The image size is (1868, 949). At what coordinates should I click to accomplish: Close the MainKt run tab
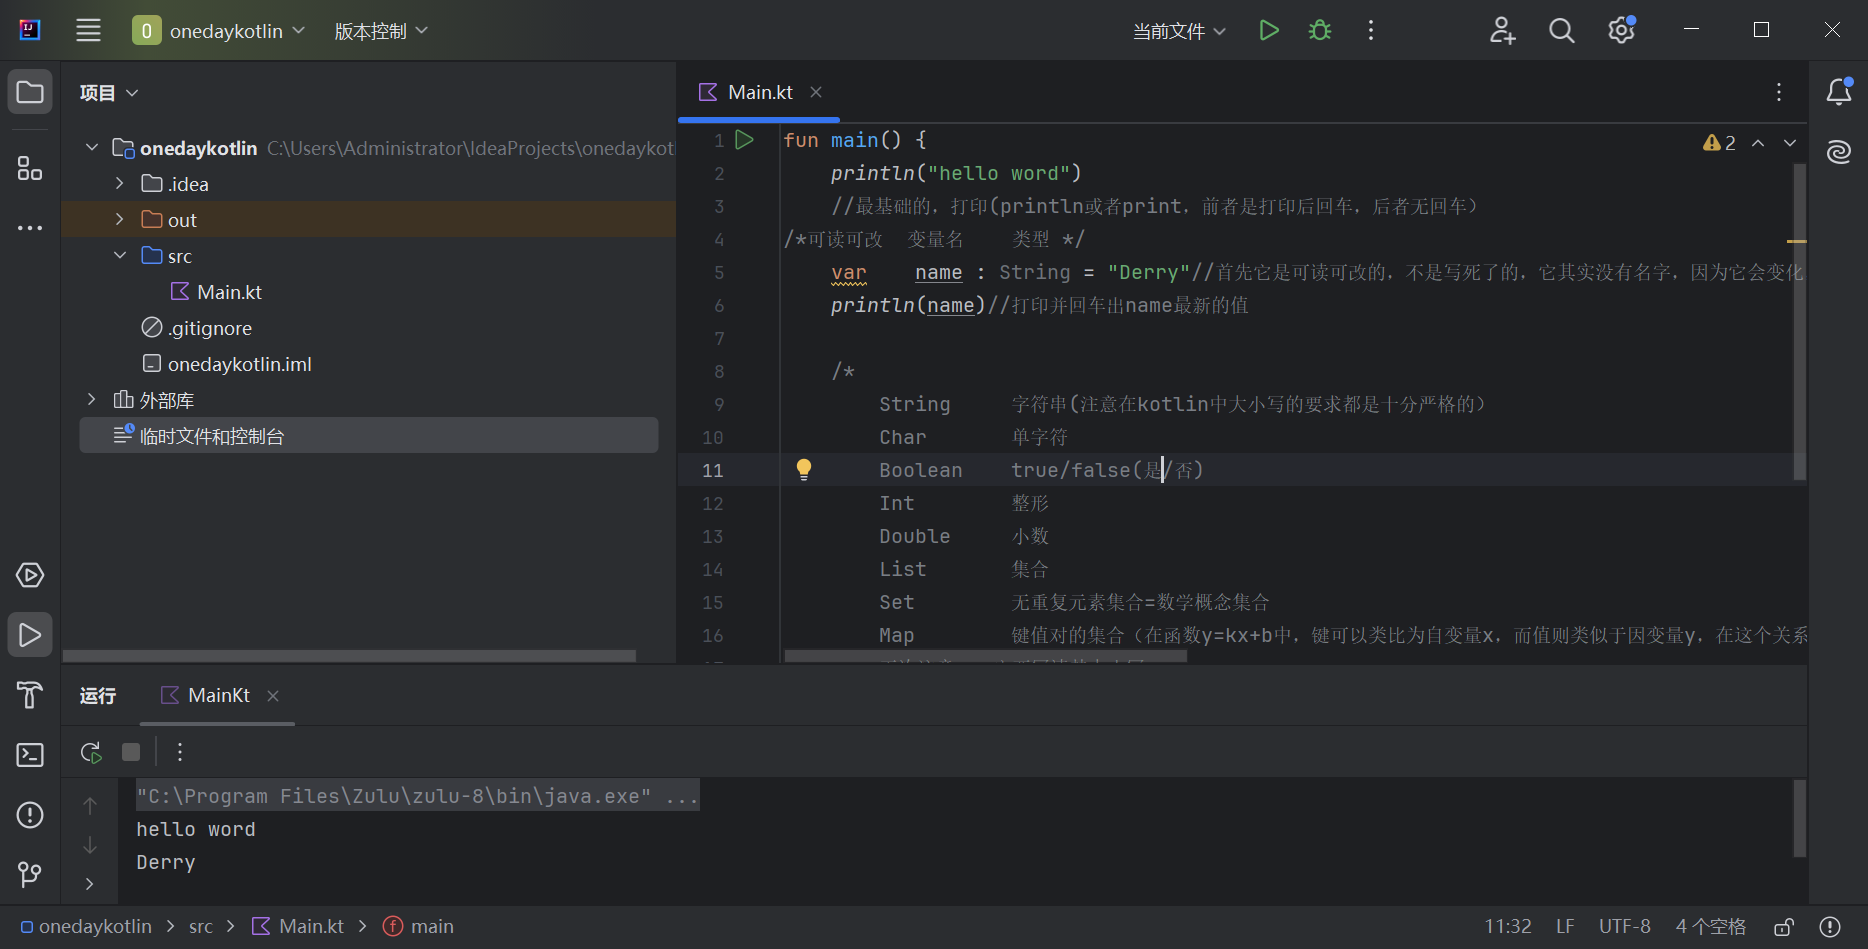pos(273,695)
